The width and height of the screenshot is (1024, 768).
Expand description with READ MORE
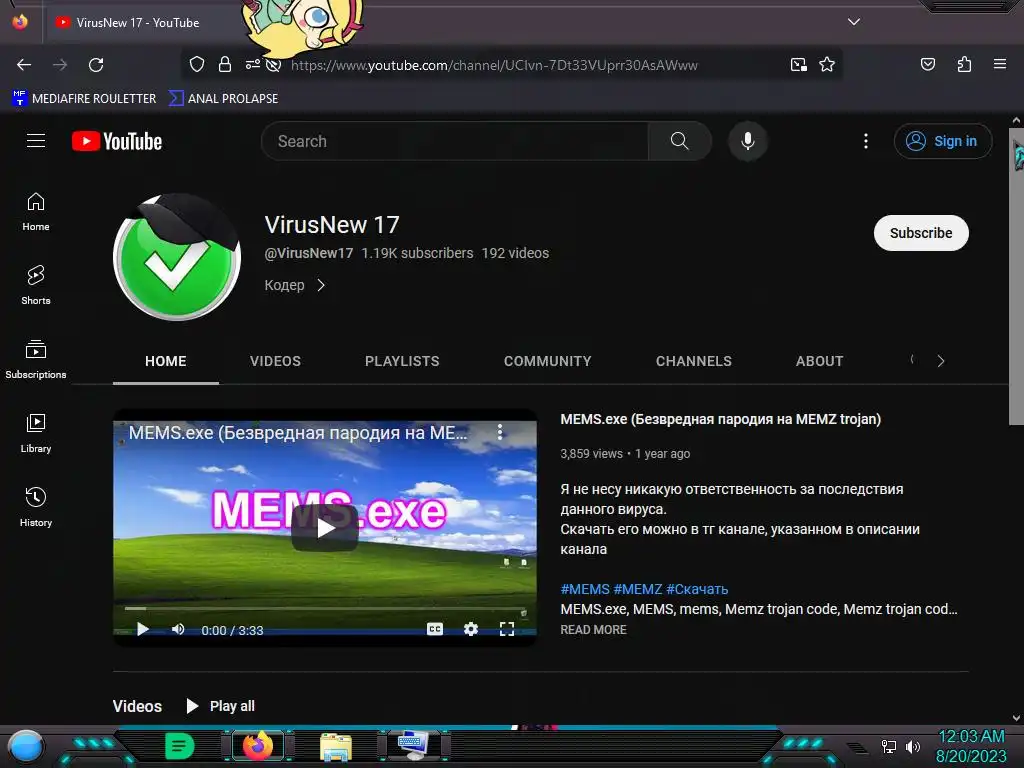[593, 630]
